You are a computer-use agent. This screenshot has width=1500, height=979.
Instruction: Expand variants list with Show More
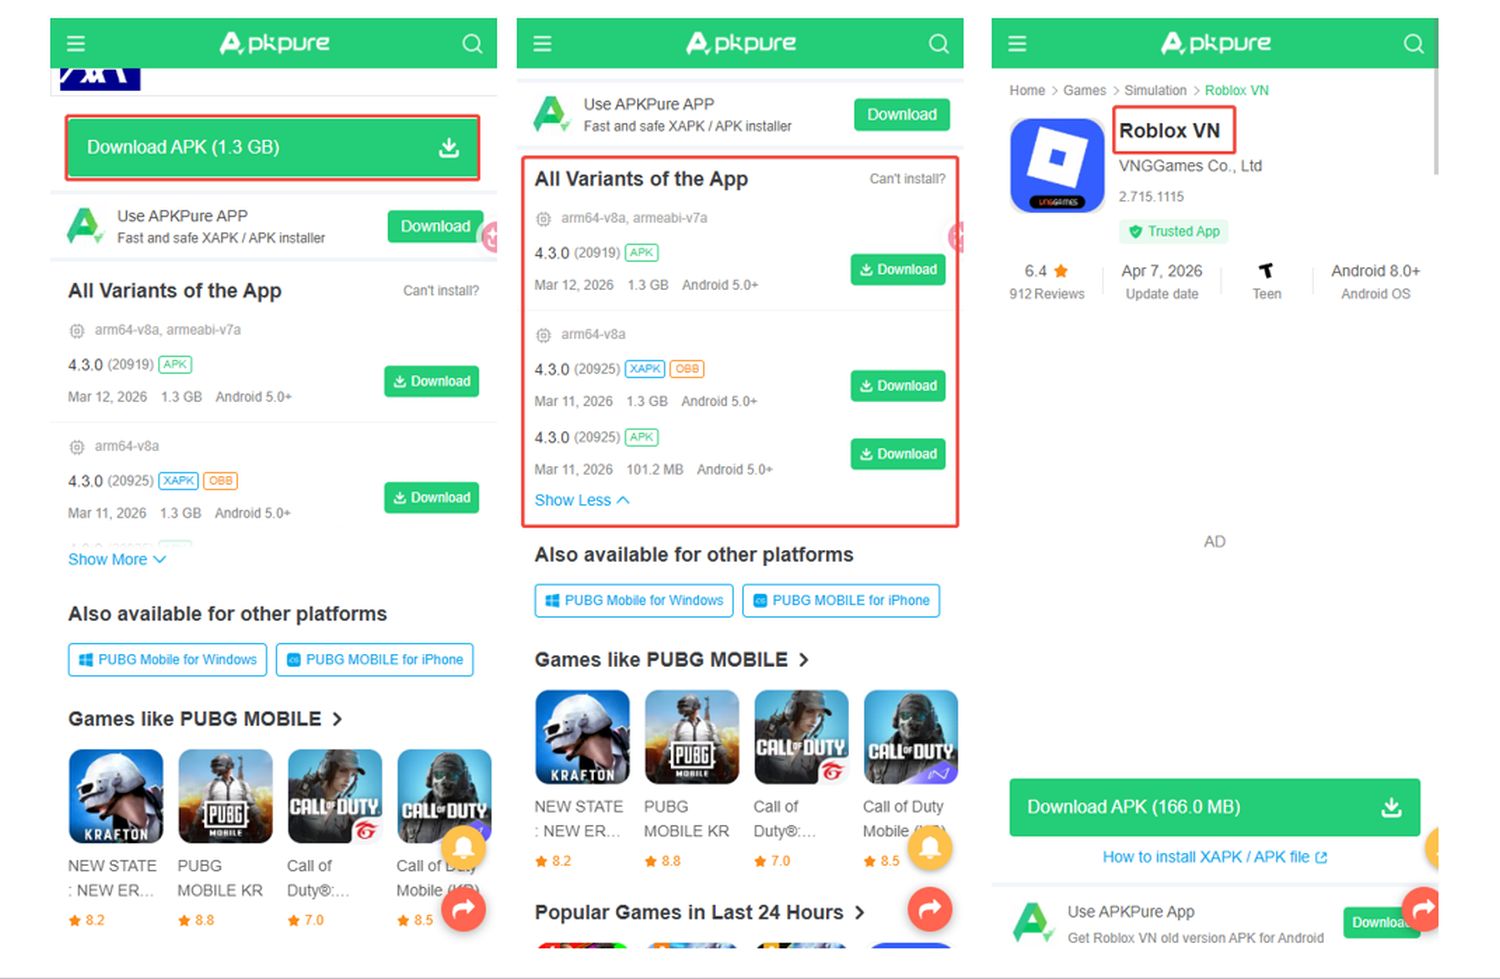click(x=117, y=559)
